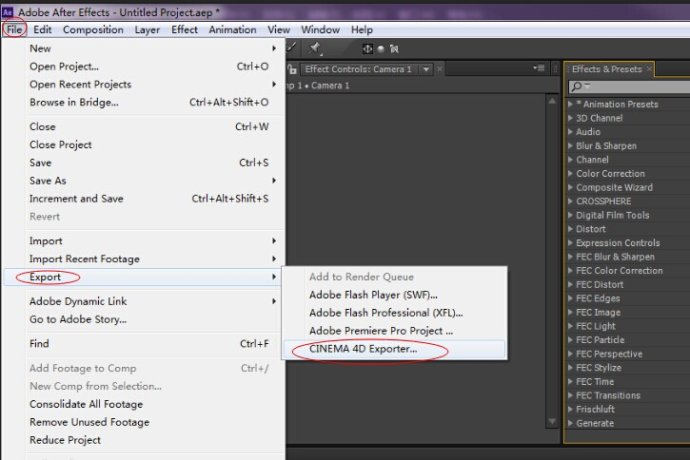Choose Browse in Bridge...

(143, 103)
